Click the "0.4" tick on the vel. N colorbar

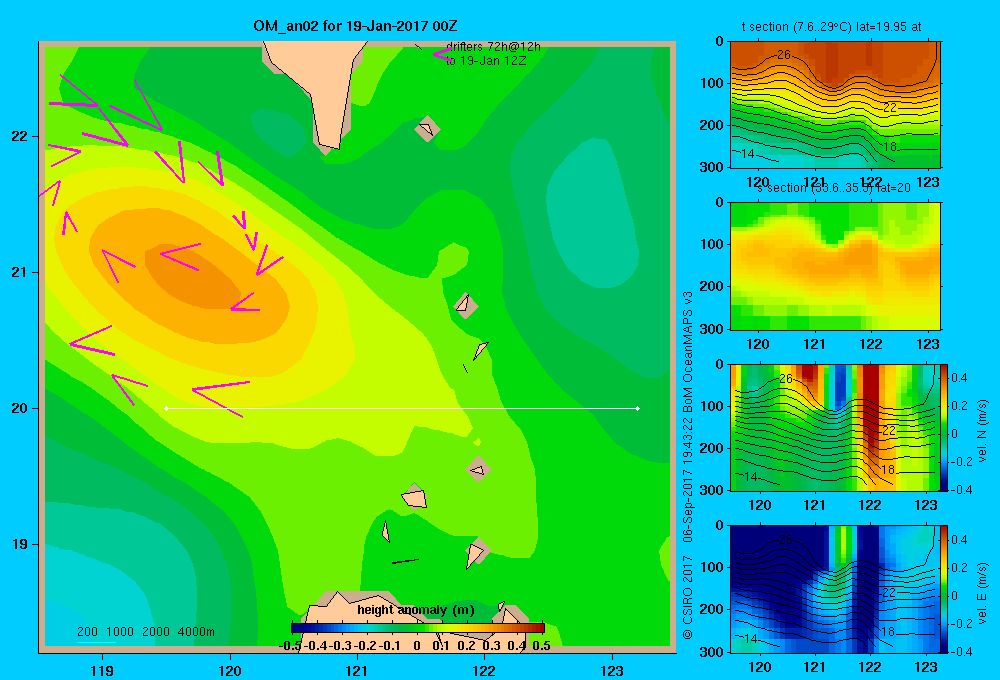pyautogui.click(x=959, y=378)
